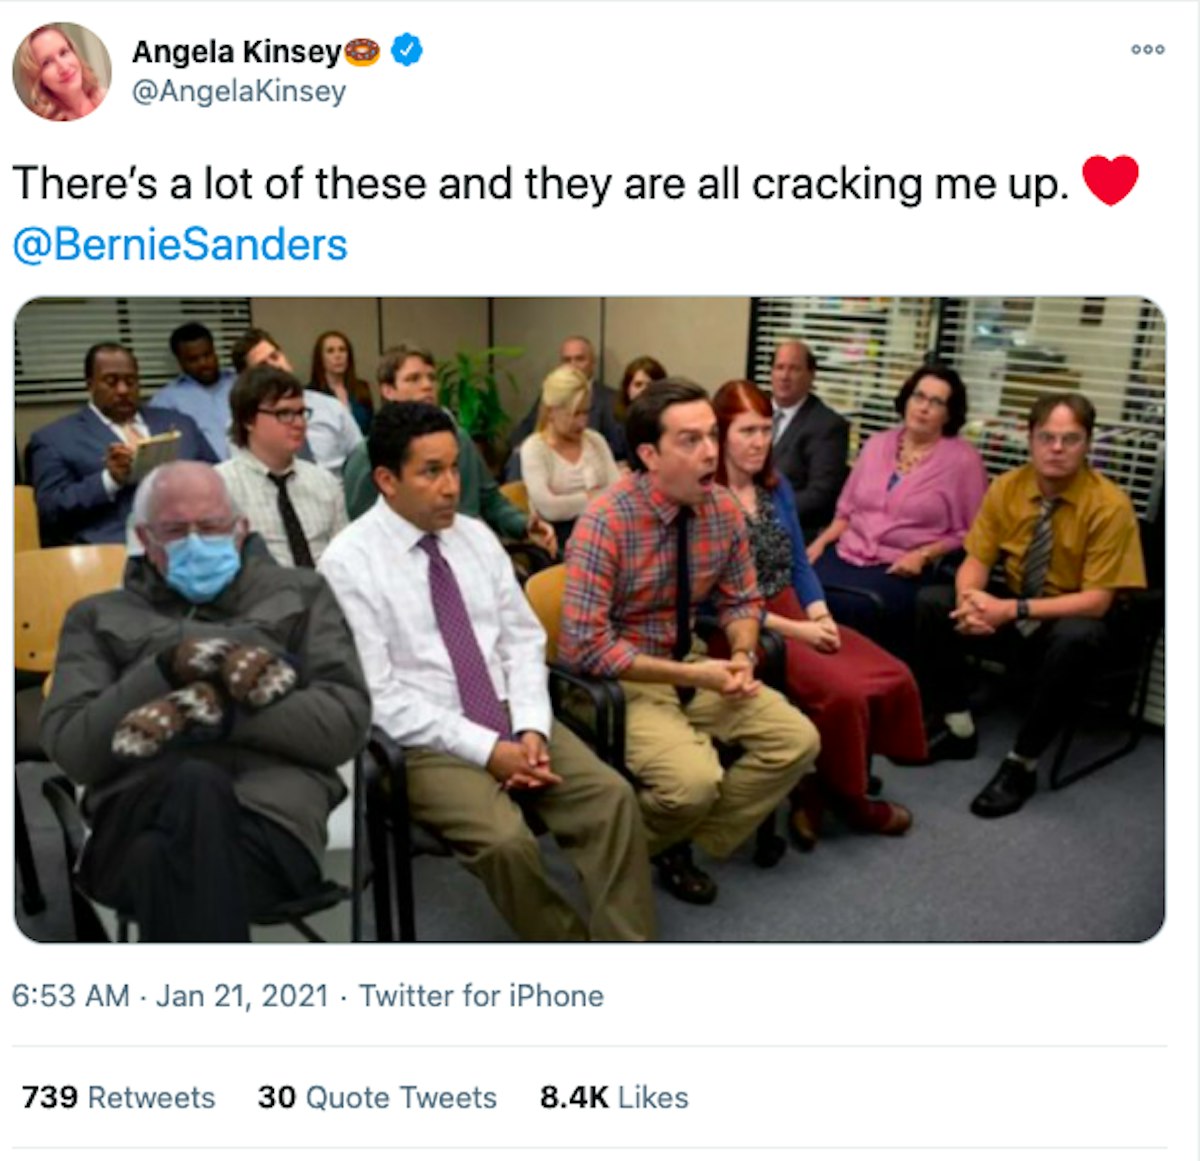This screenshot has width=1200, height=1161.
Task: Click the Twitter for iPhone label
Action: pyautogui.click(x=482, y=995)
